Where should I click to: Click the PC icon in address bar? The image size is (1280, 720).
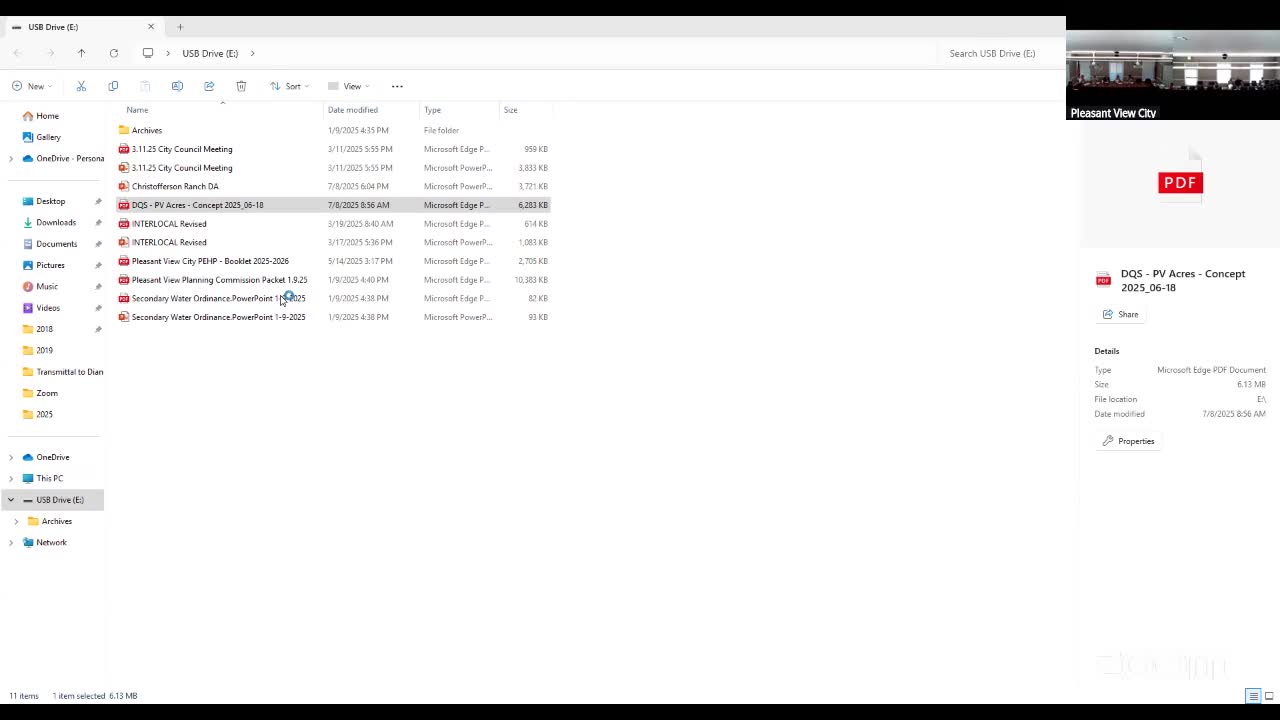pyautogui.click(x=148, y=53)
